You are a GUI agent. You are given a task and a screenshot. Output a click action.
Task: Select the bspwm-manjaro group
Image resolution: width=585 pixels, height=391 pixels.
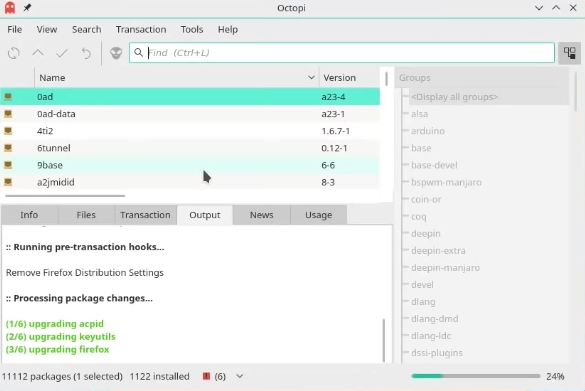tap(446, 182)
